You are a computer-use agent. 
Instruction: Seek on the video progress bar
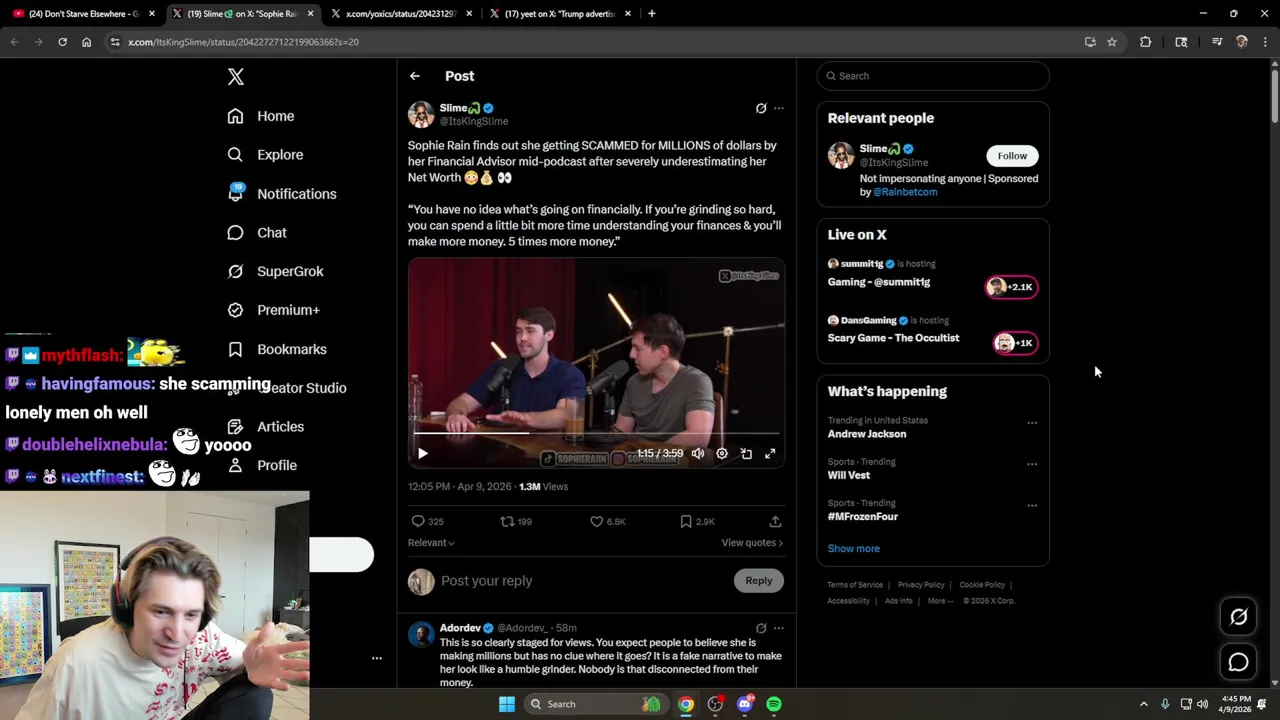click(596, 434)
